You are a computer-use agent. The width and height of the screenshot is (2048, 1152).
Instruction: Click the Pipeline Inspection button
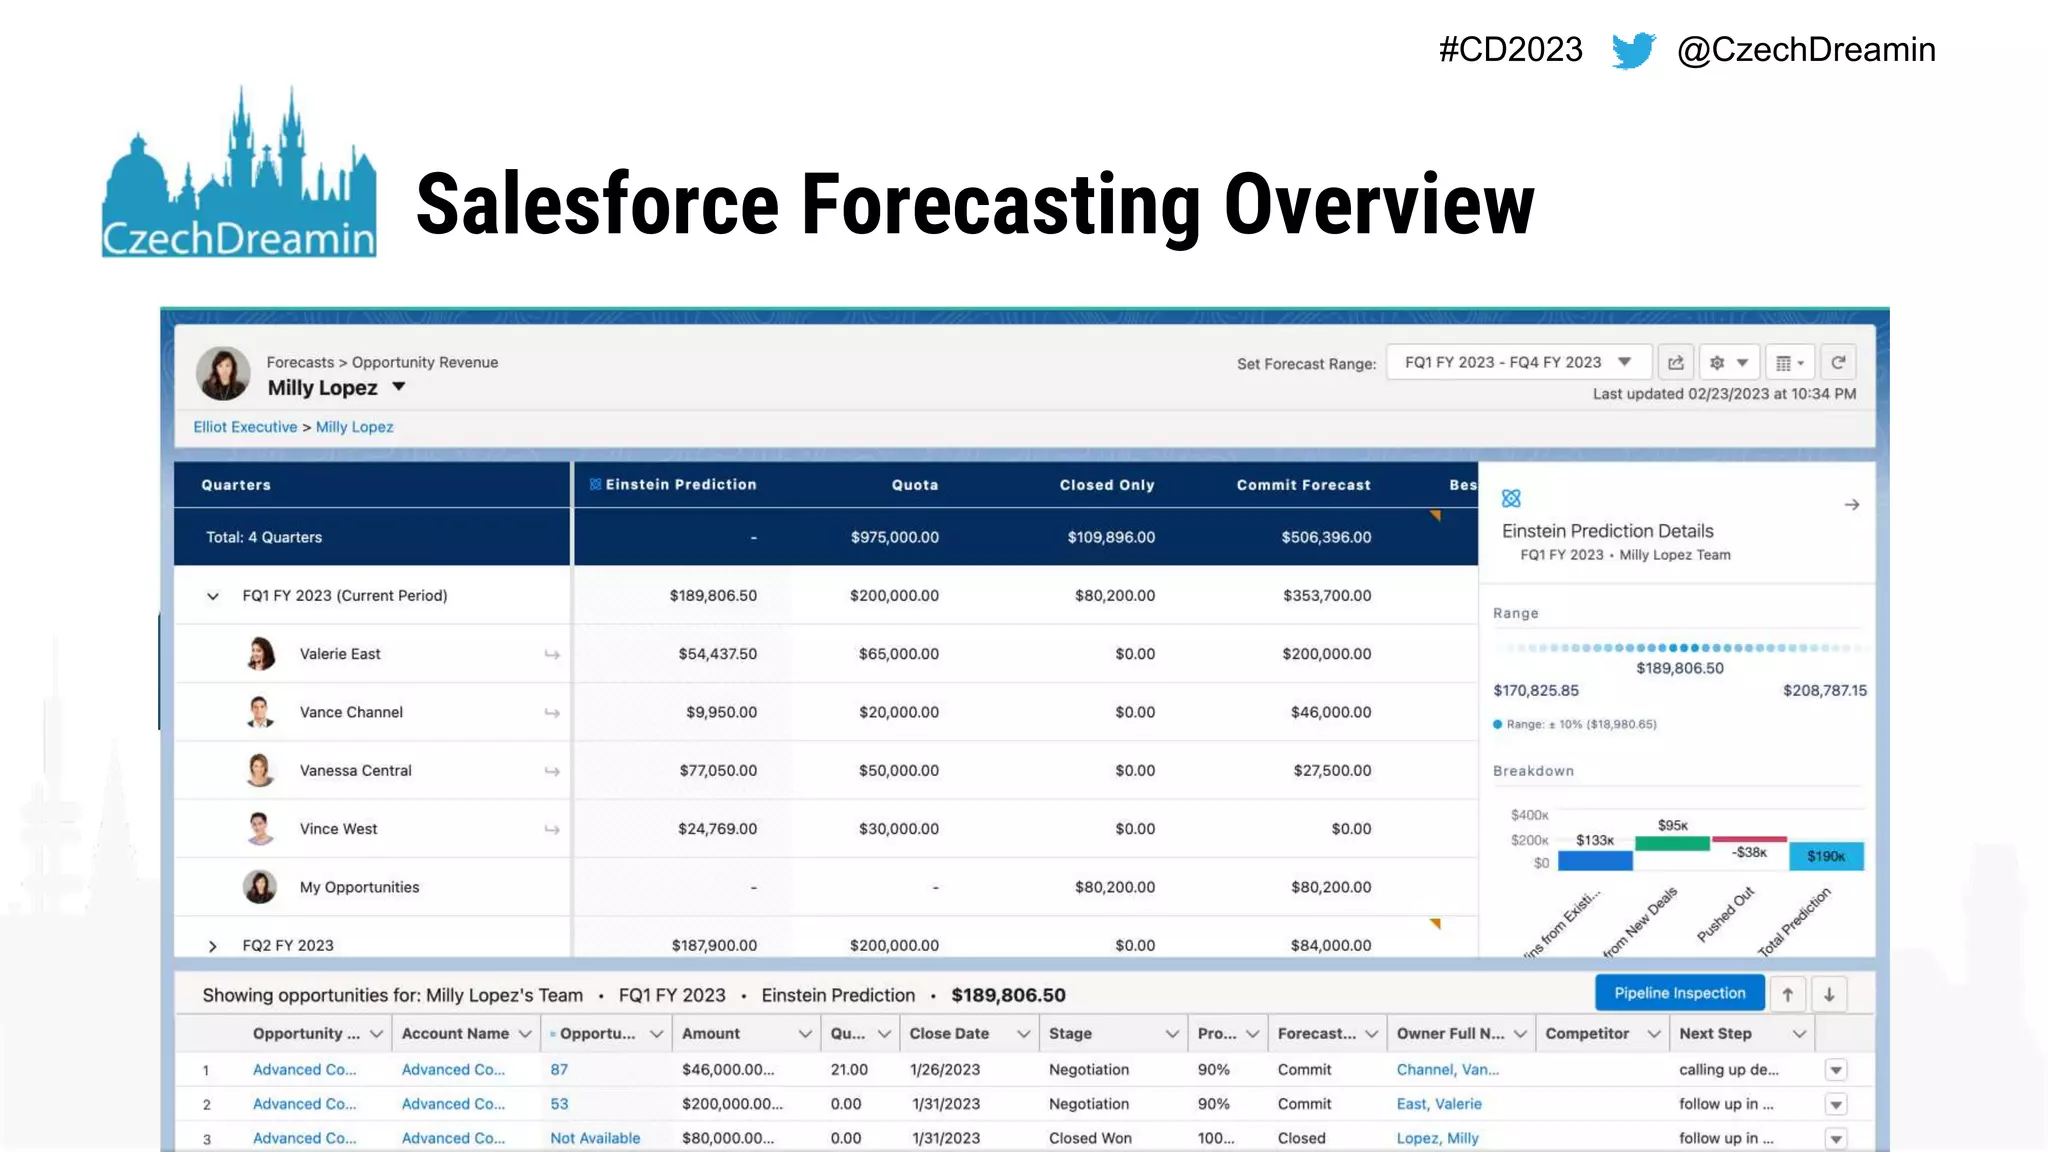point(1679,993)
